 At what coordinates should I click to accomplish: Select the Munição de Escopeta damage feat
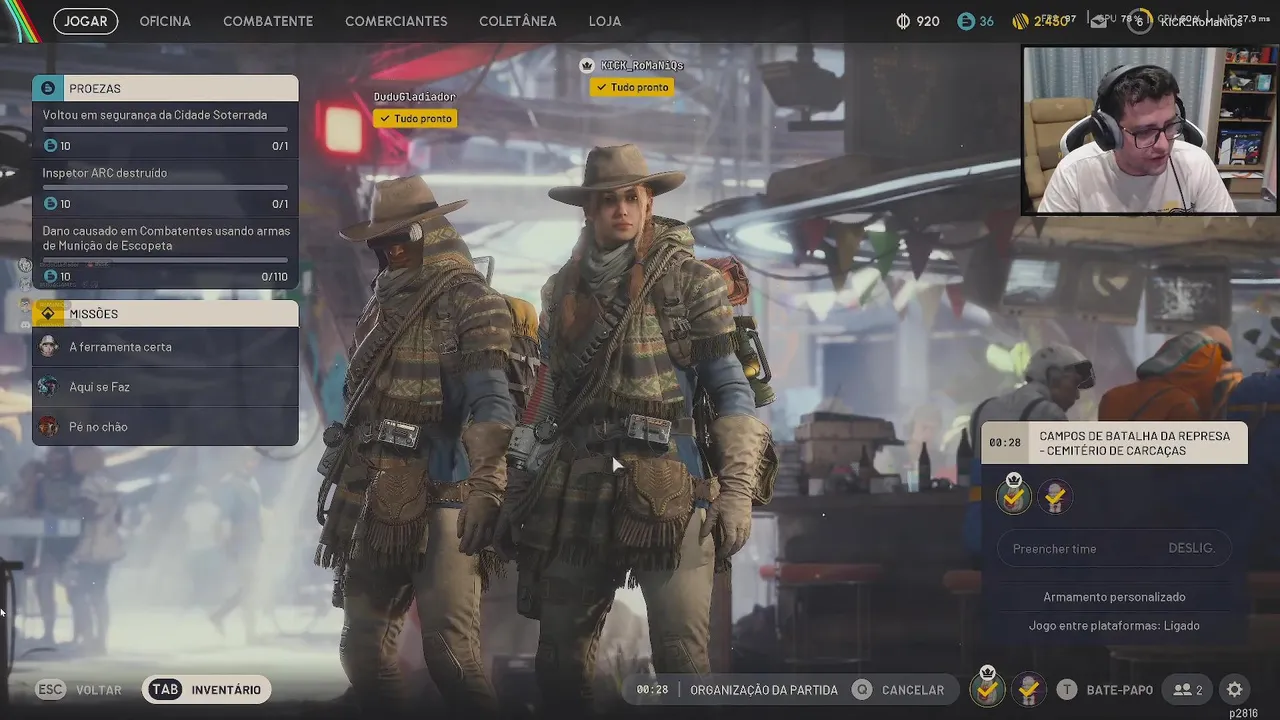pyautogui.click(x=165, y=252)
